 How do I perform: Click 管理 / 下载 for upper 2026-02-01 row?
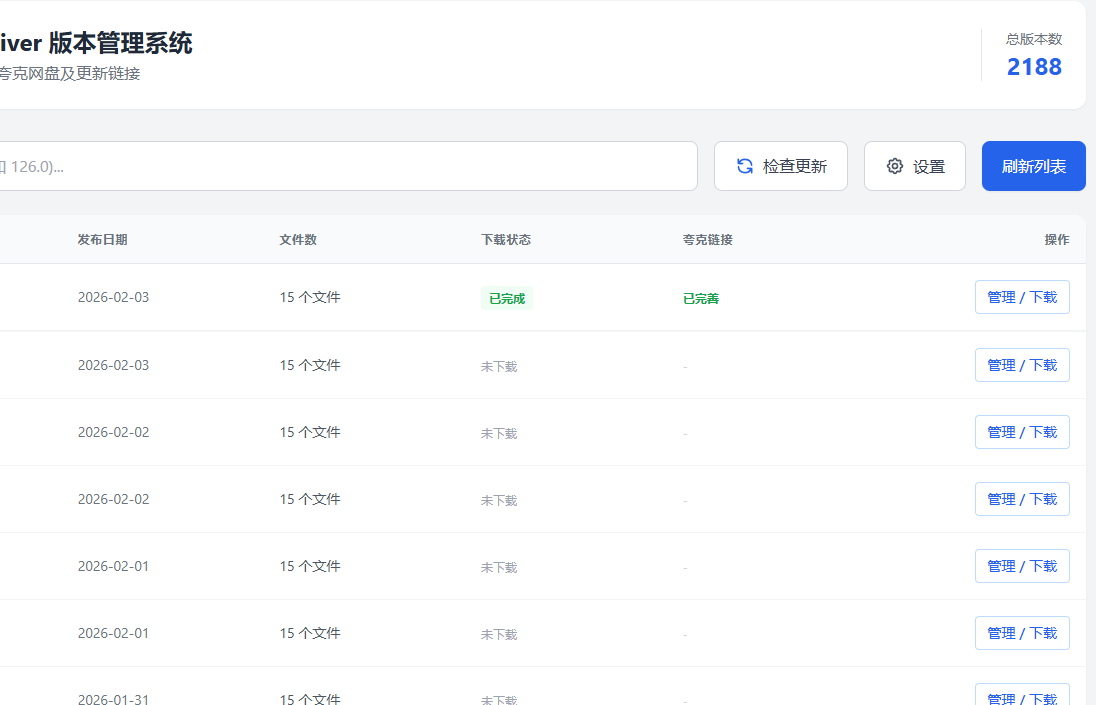click(x=1022, y=566)
